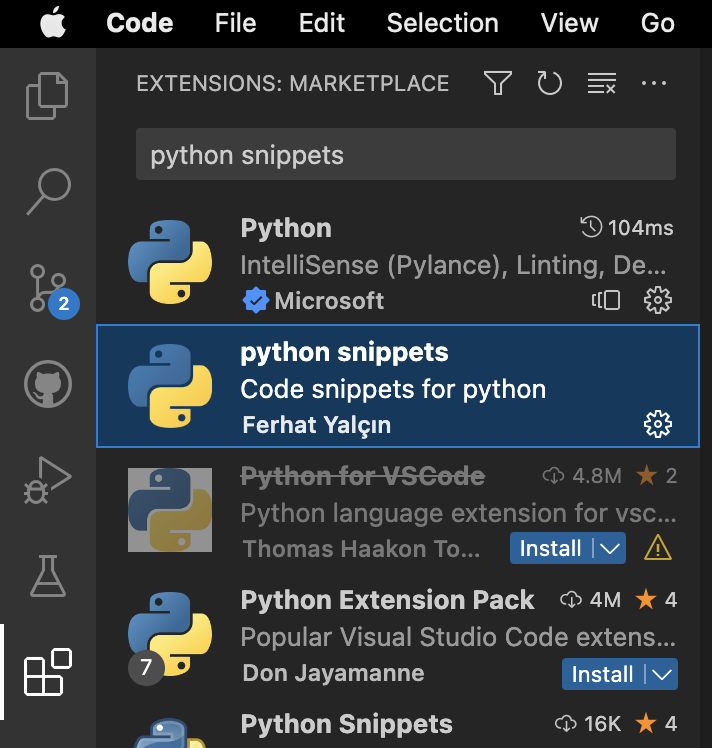Click publisher name Don Jayamanne

333,673
